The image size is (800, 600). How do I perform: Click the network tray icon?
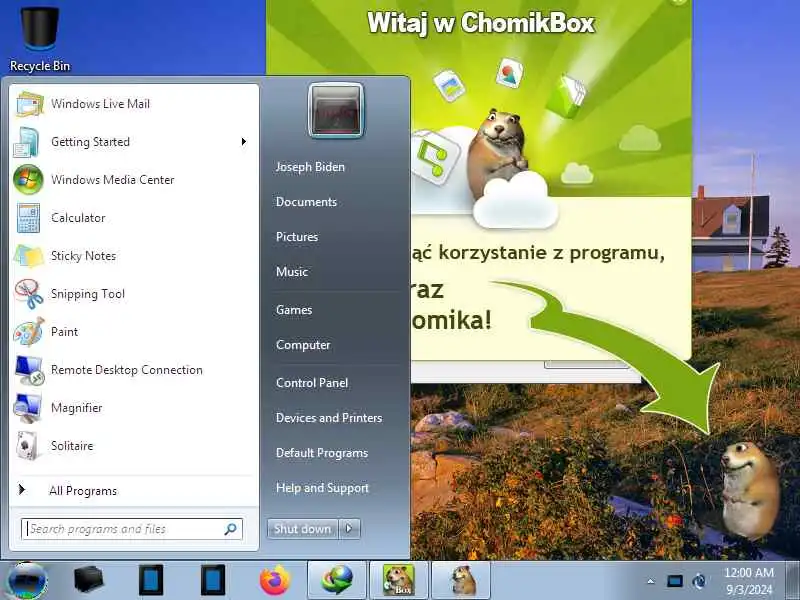tap(674, 581)
